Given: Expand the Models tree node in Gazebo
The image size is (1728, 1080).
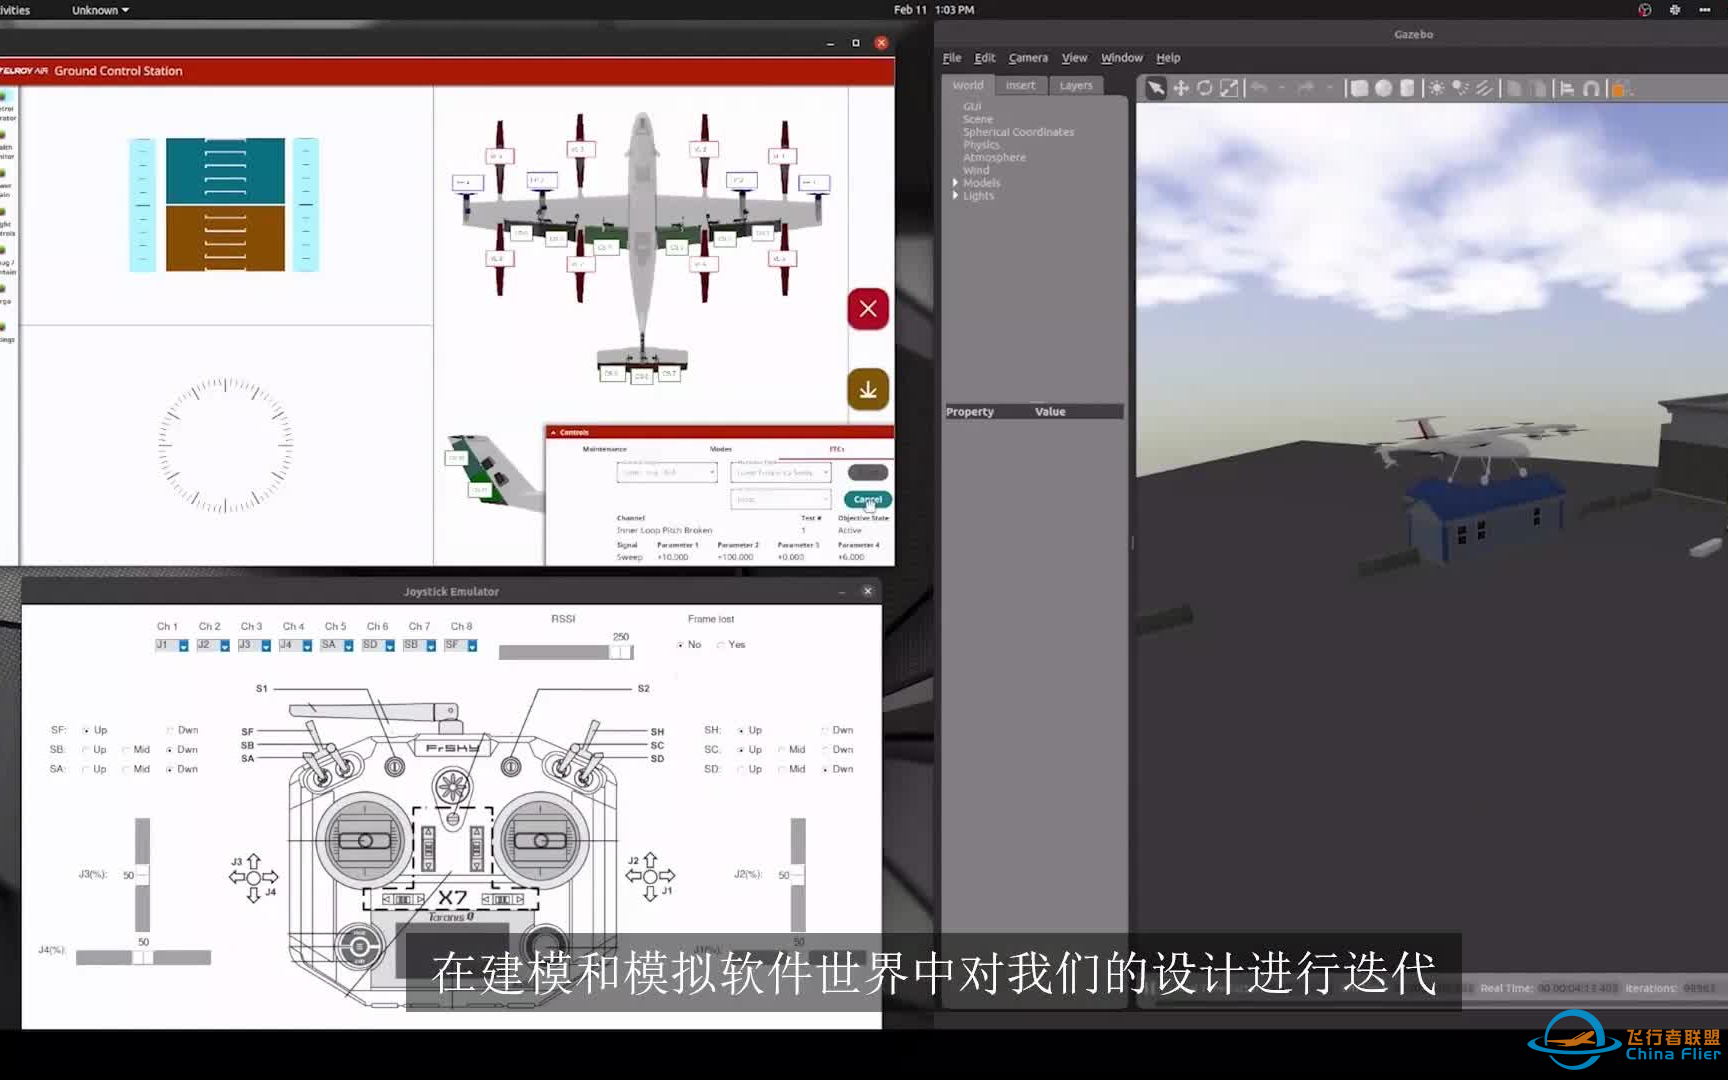Looking at the screenshot, I should [x=955, y=183].
